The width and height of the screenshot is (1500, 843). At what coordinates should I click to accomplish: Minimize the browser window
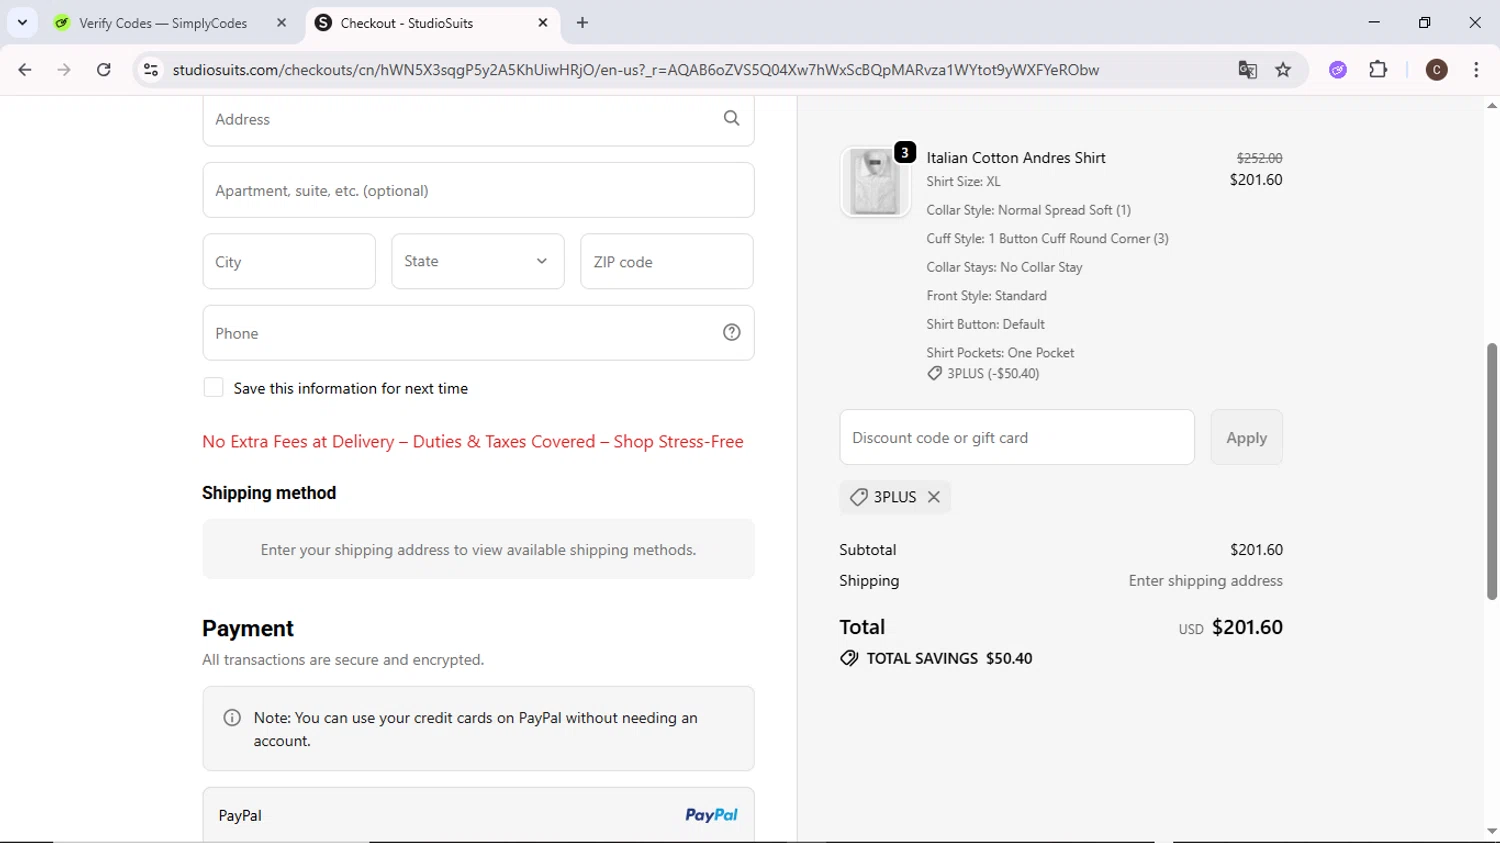[x=1374, y=22]
